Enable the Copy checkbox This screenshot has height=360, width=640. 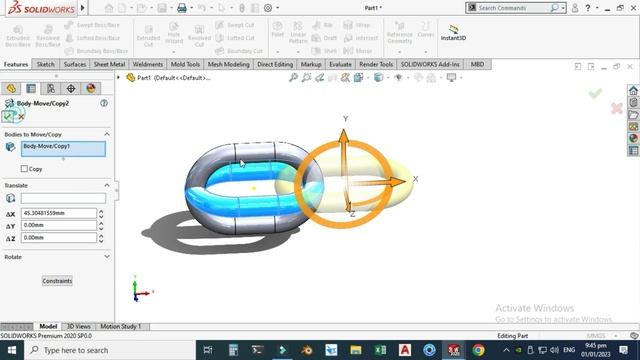[x=24, y=169]
